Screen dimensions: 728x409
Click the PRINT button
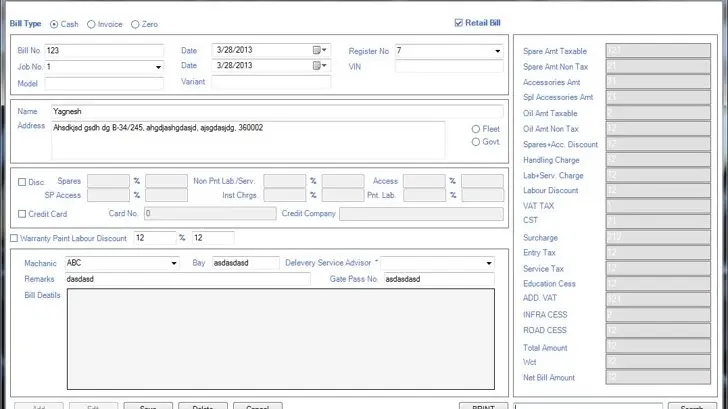pyautogui.click(x=483, y=406)
